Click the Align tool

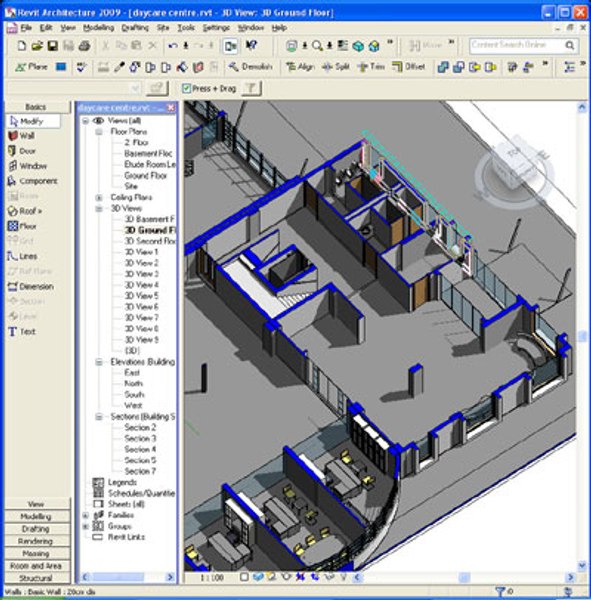coord(300,67)
